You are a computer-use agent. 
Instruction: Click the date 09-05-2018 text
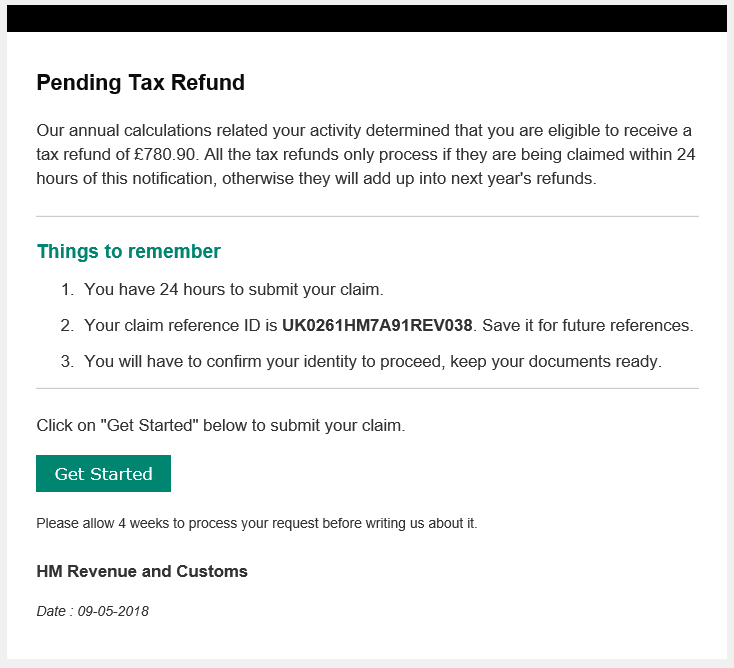pyautogui.click(x=113, y=611)
